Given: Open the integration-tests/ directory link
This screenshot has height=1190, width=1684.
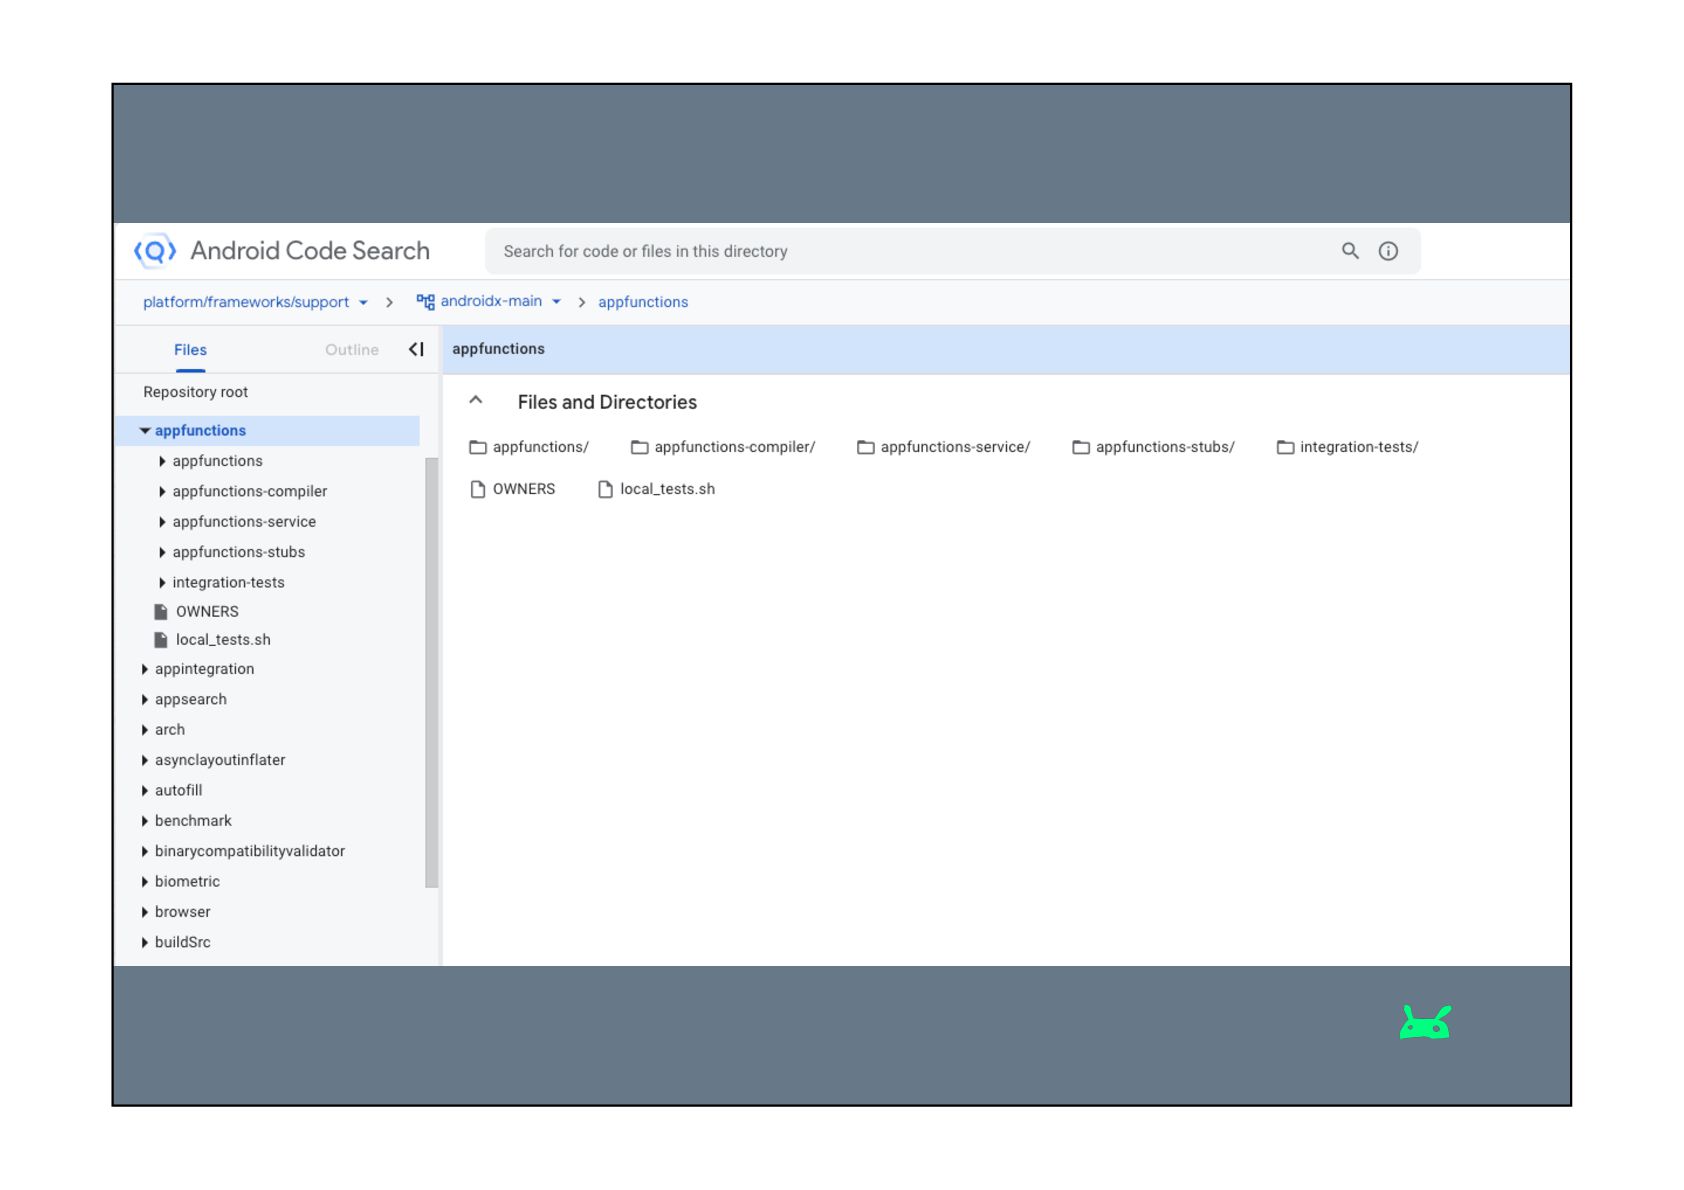Looking at the screenshot, I should tap(1359, 447).
